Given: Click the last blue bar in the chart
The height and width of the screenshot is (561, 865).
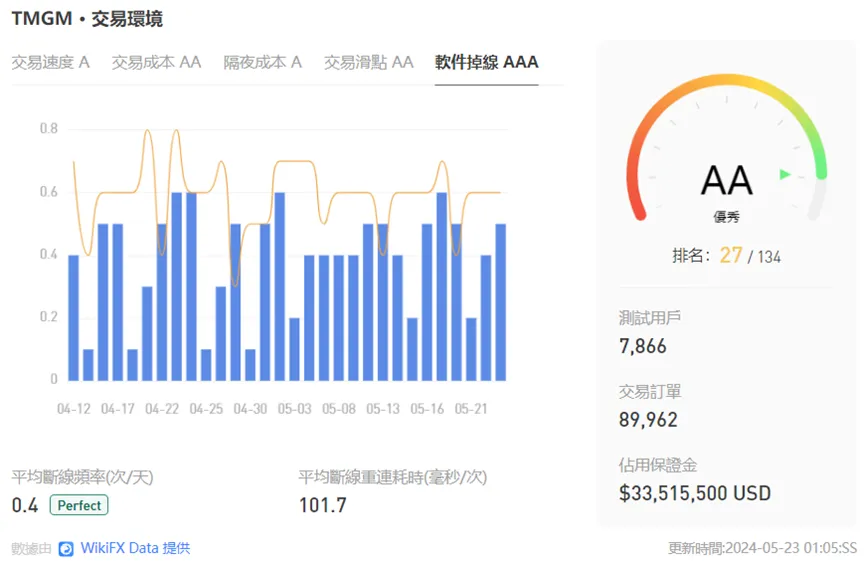Looking at the screenshot, I should click(x=501, y=302).
